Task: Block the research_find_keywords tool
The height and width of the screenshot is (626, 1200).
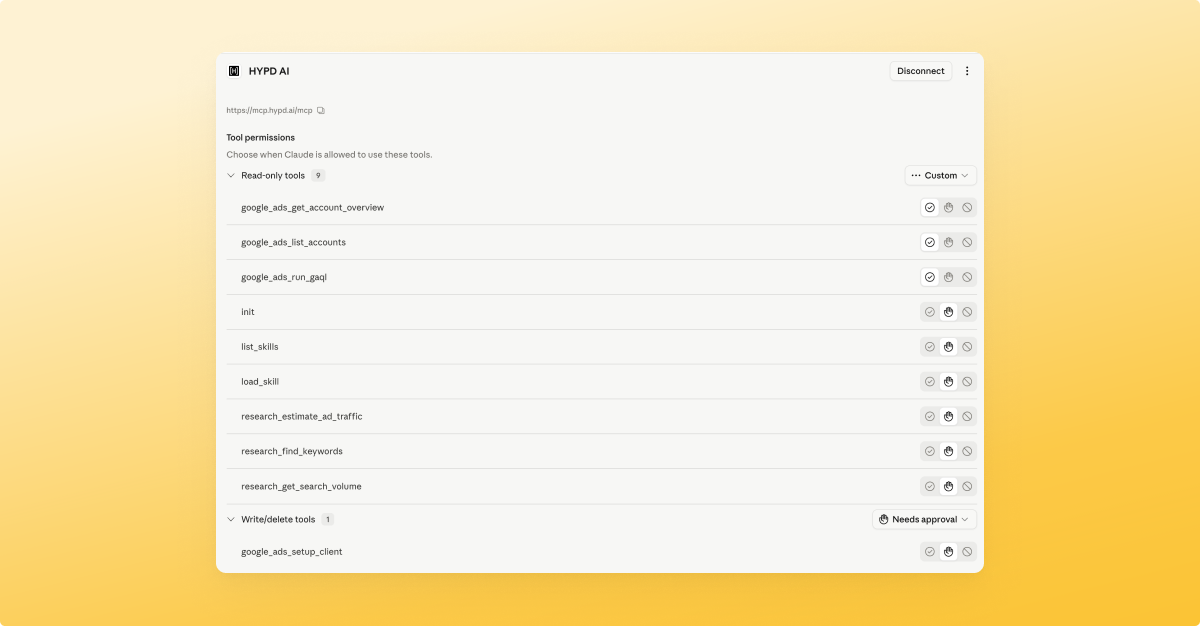Action: click(x=967, y=451)
